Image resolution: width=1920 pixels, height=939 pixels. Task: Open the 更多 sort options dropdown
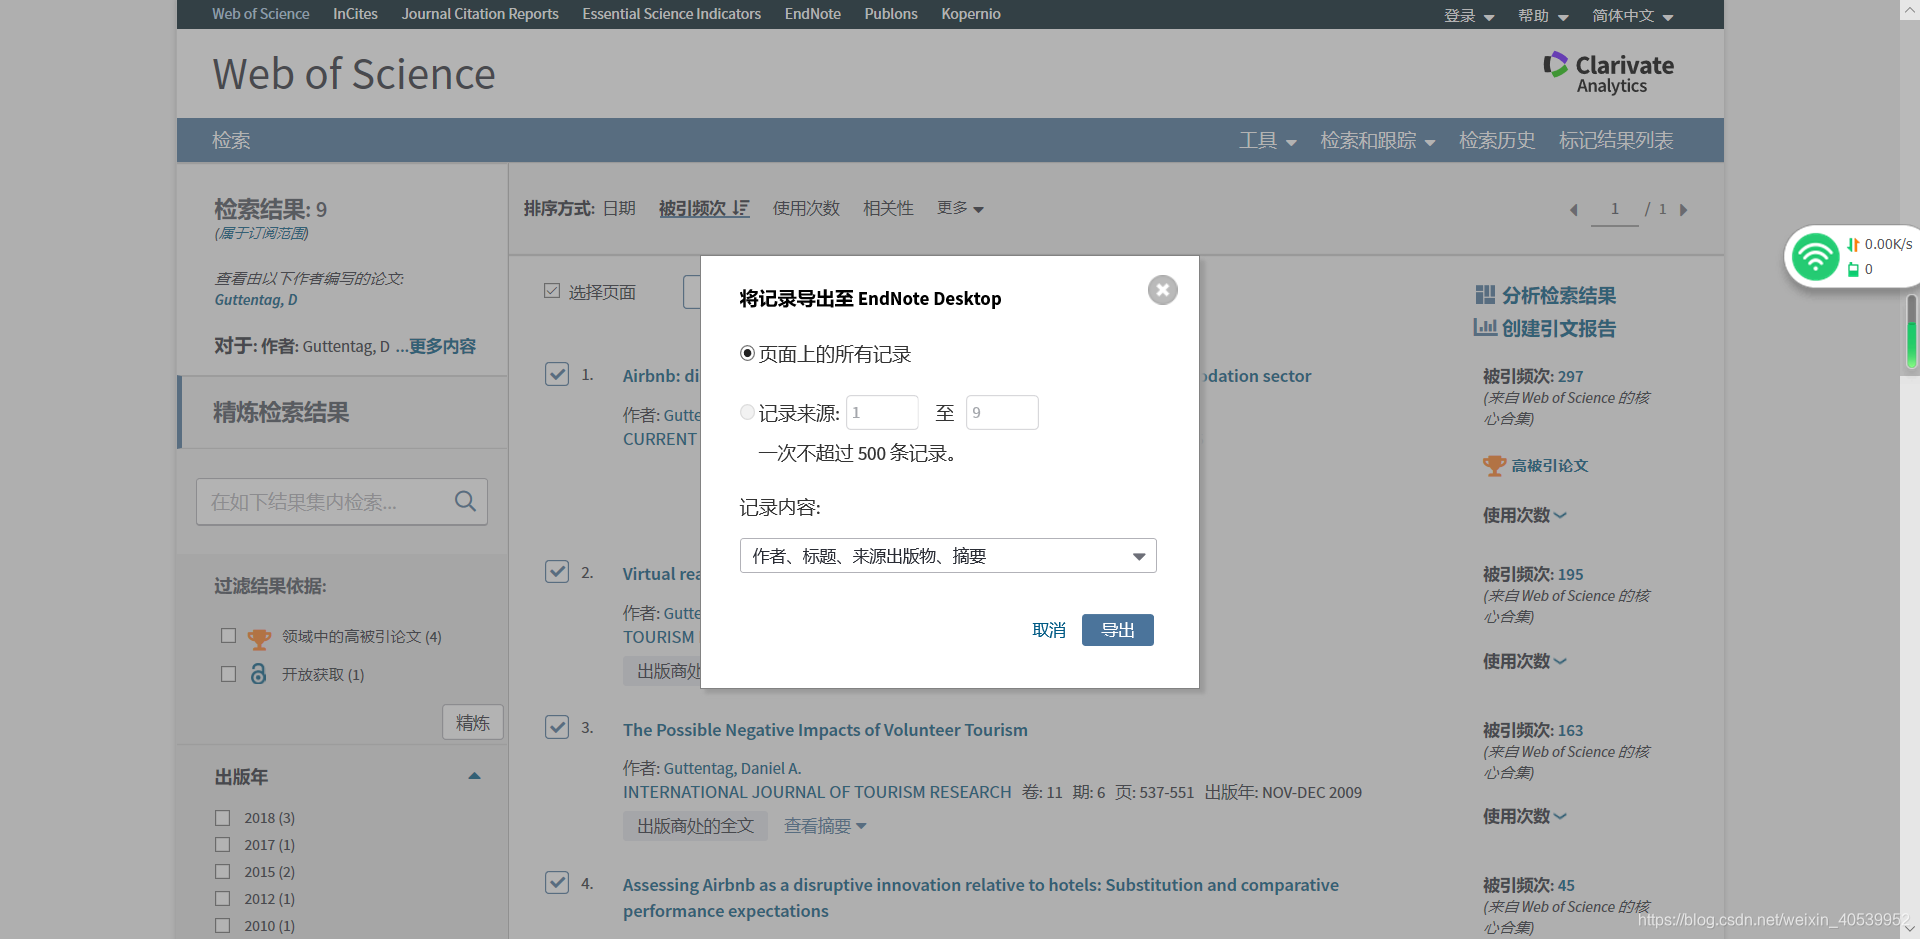click(960, 208)
